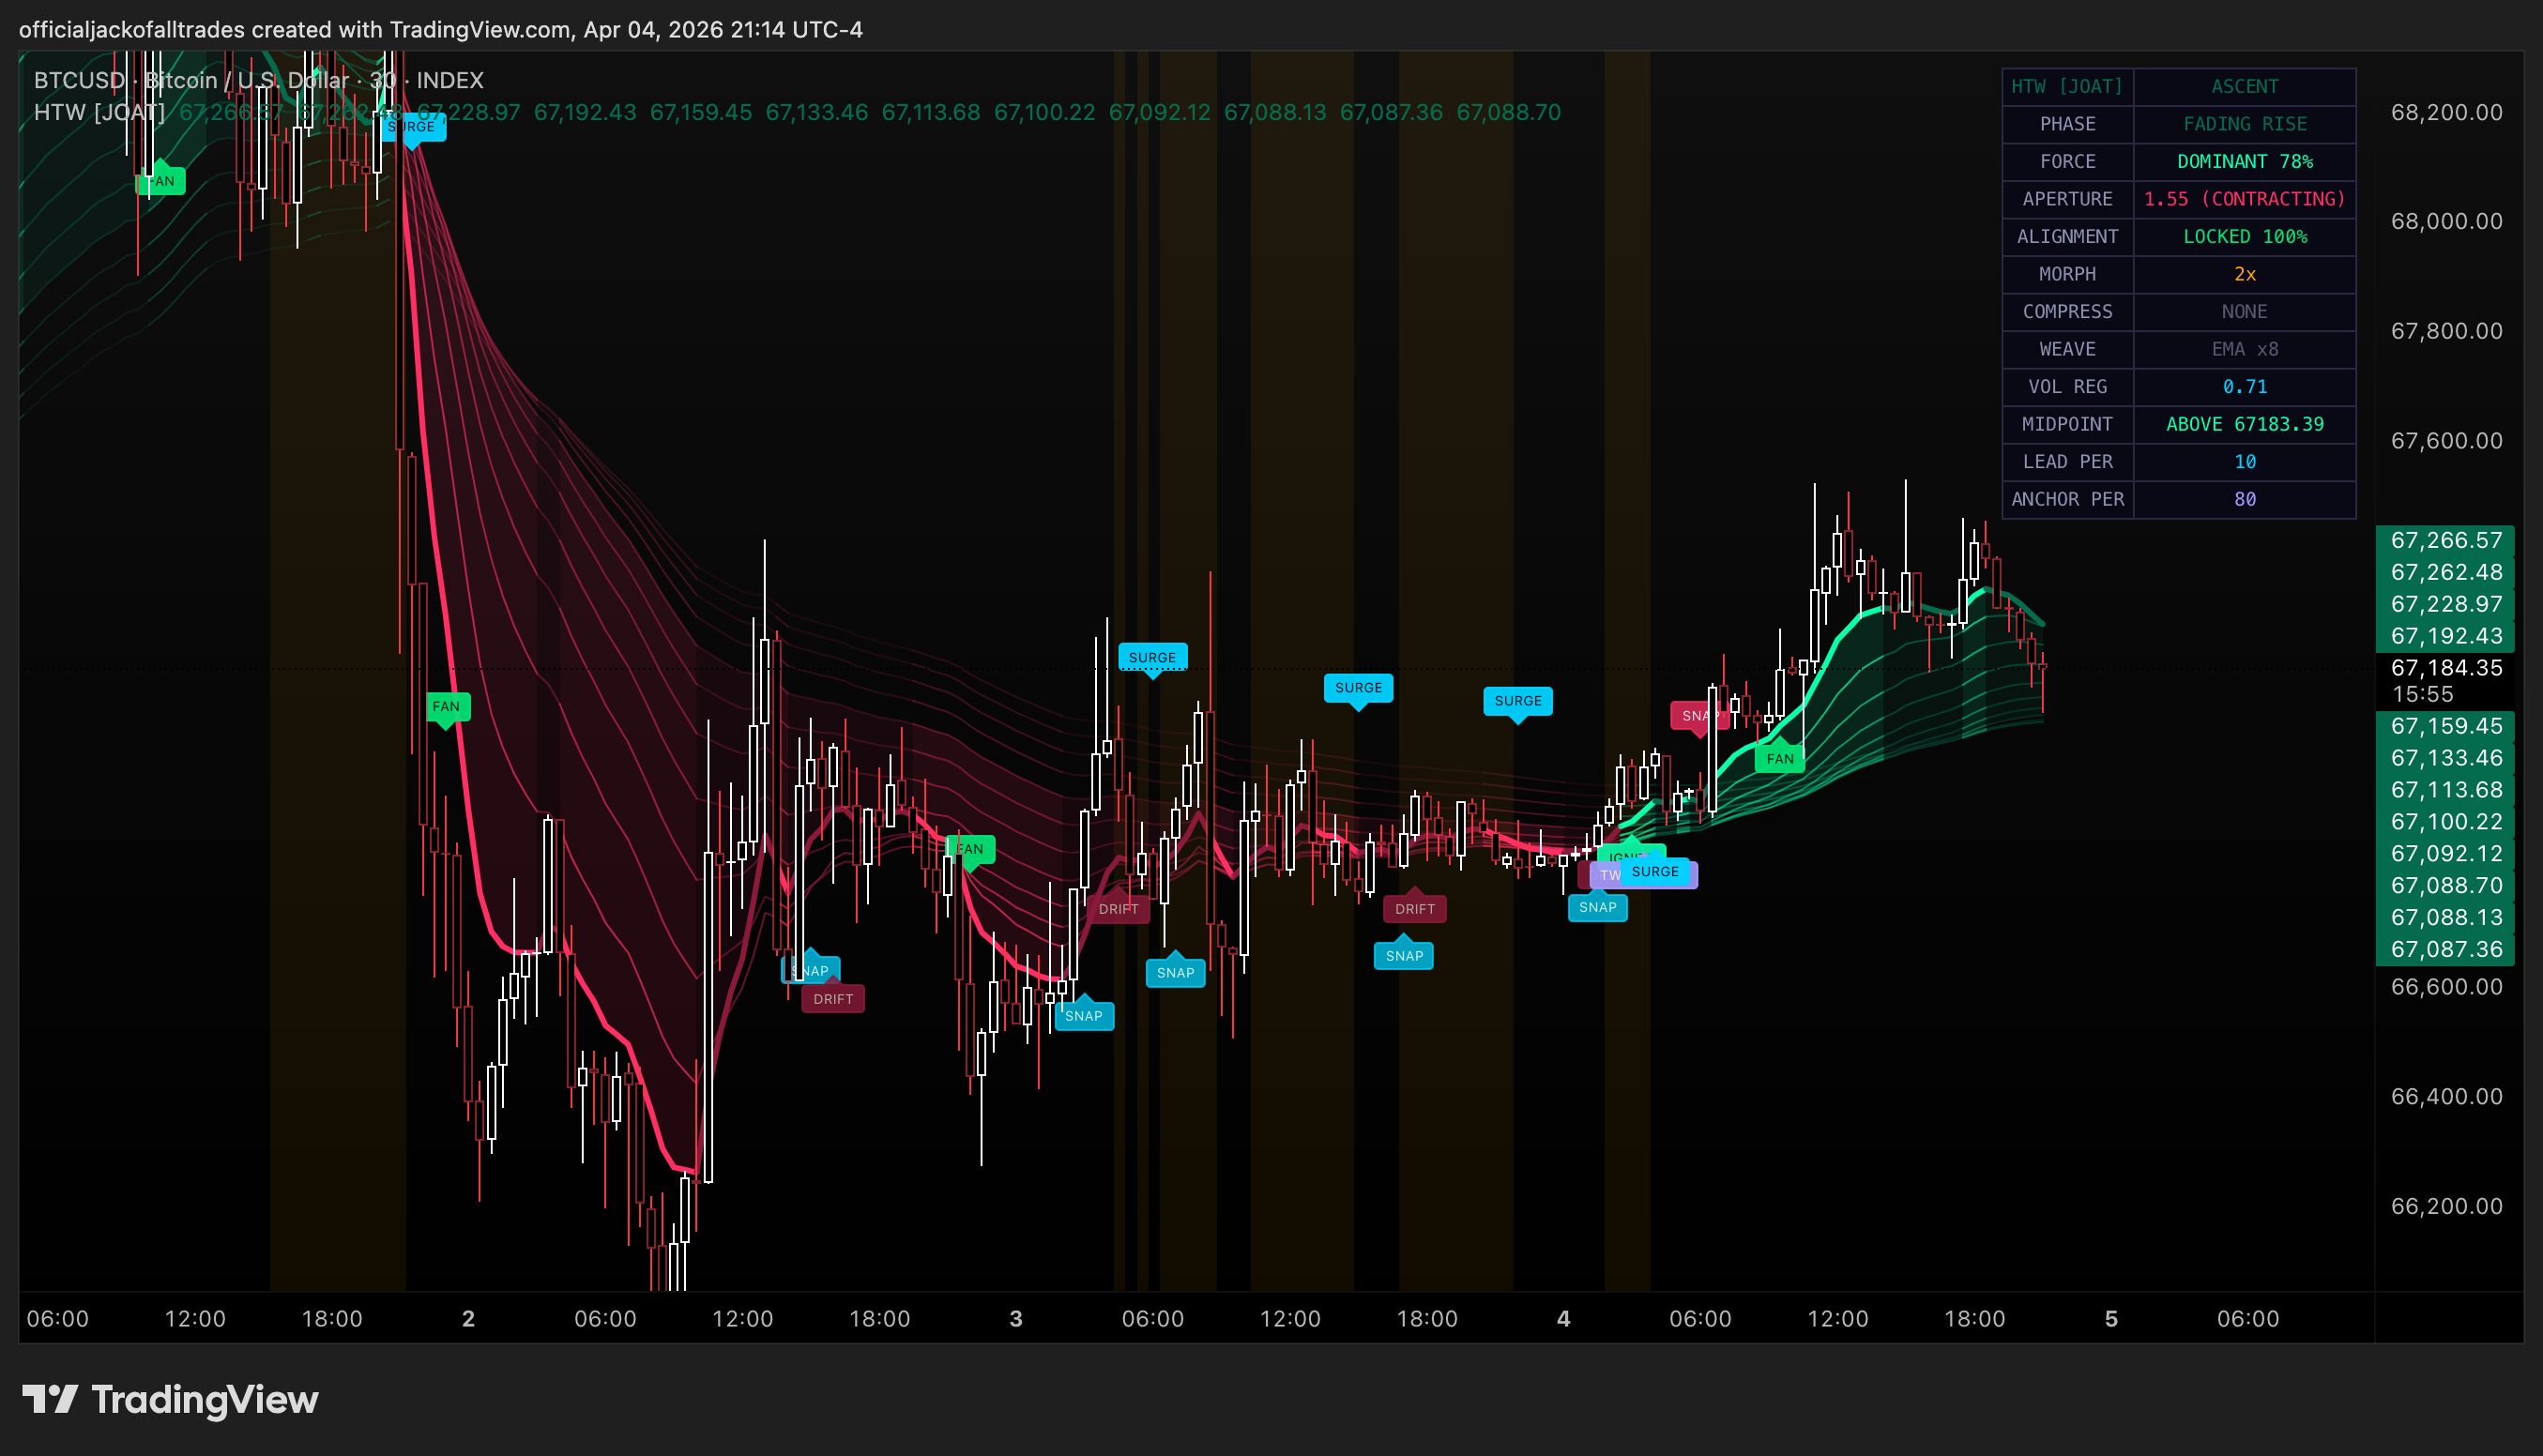Click the APERTURE row label
This screenshot has width=2543, height=1456.
click(x=2067, y=199)
